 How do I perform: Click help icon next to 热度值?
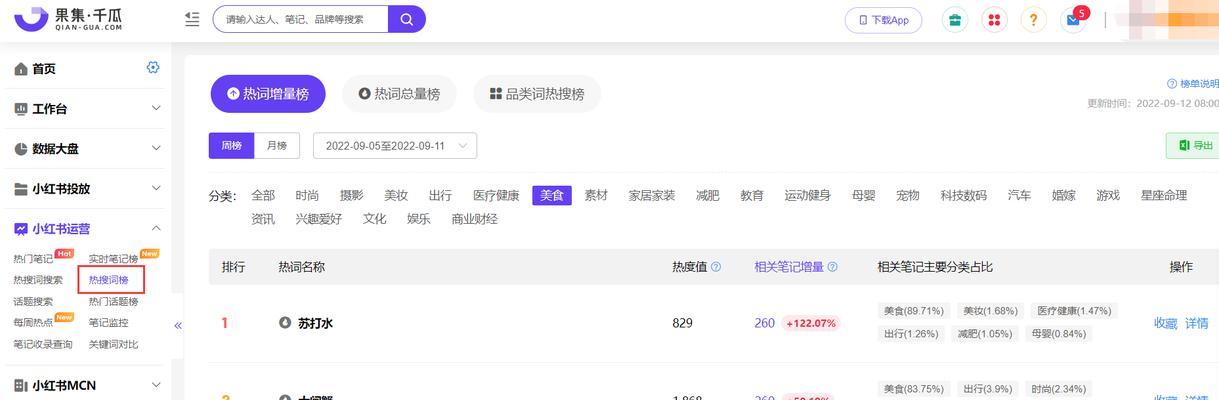coord(715,267)
